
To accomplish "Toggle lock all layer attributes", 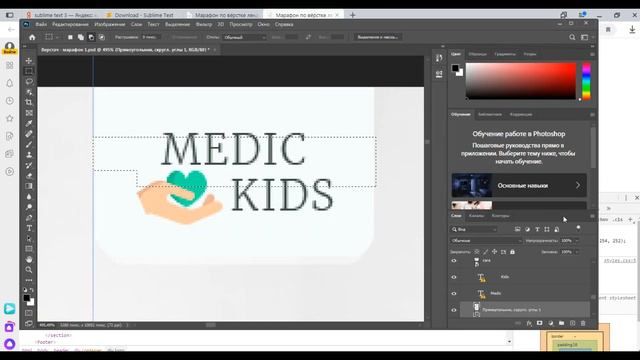I will point(512,252).
